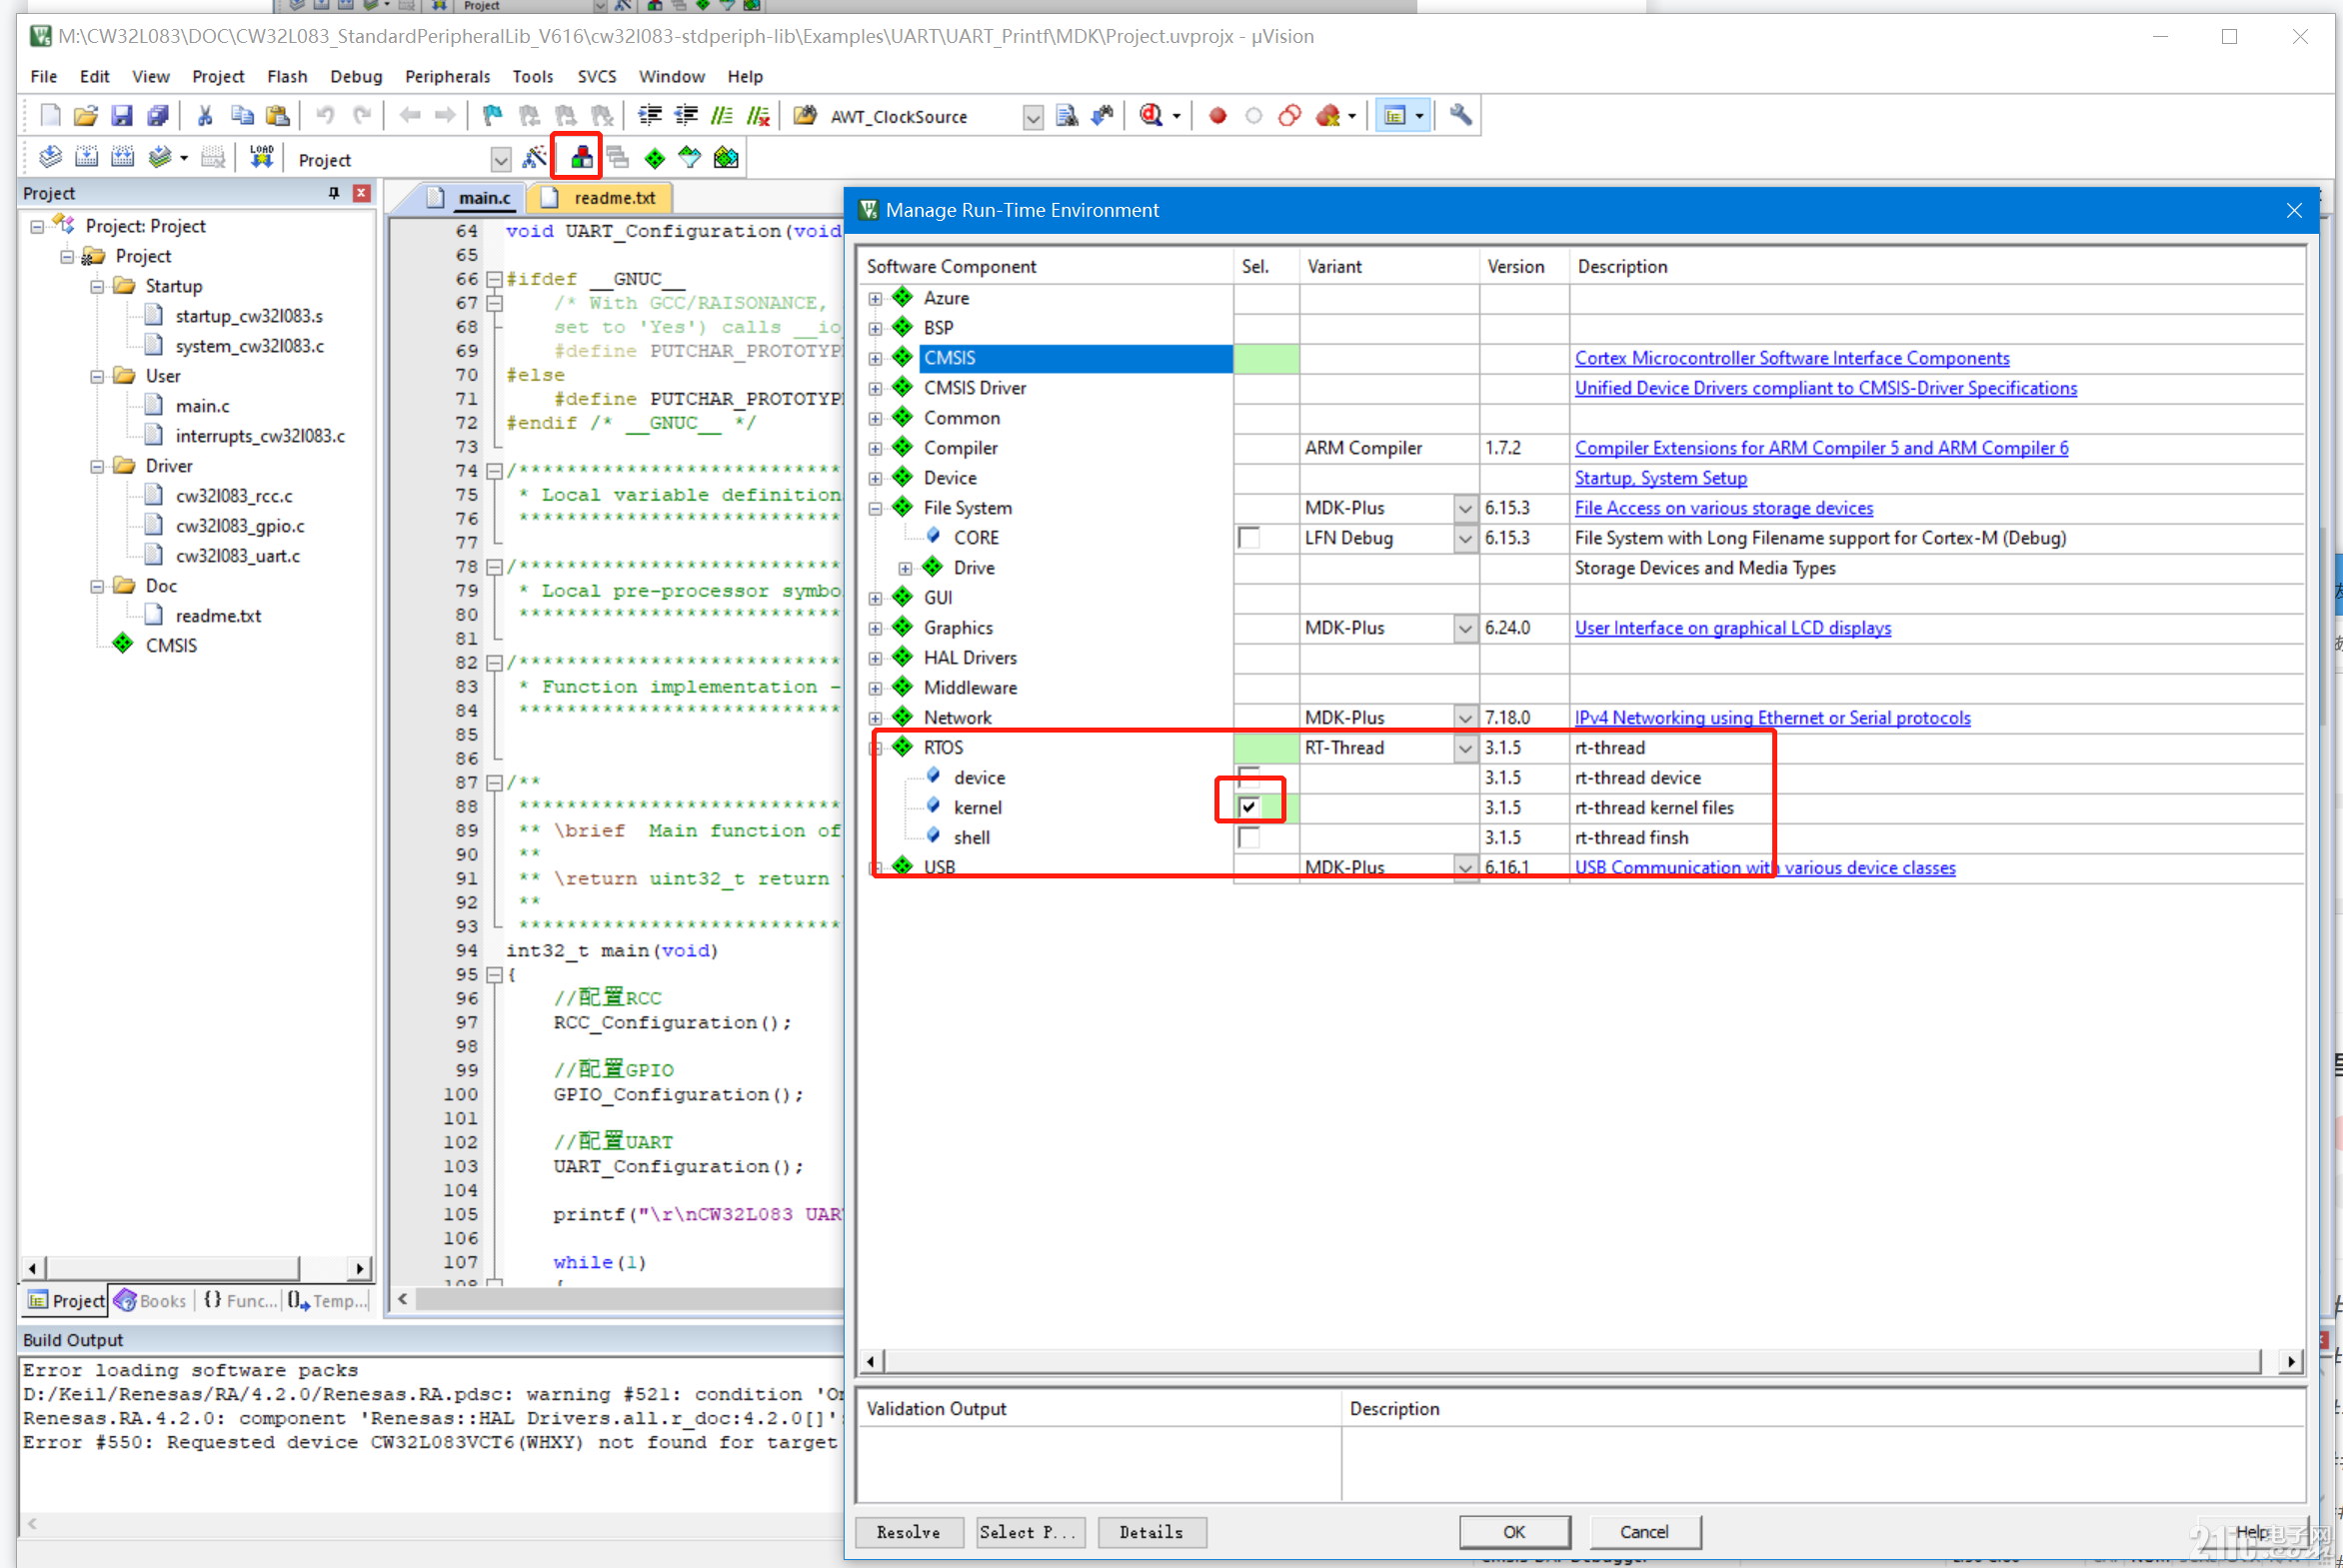The height and width of the screenshot is (1568, 2343).
Task: Click the Rebuild all target files icon
Action: pos(123,158)
